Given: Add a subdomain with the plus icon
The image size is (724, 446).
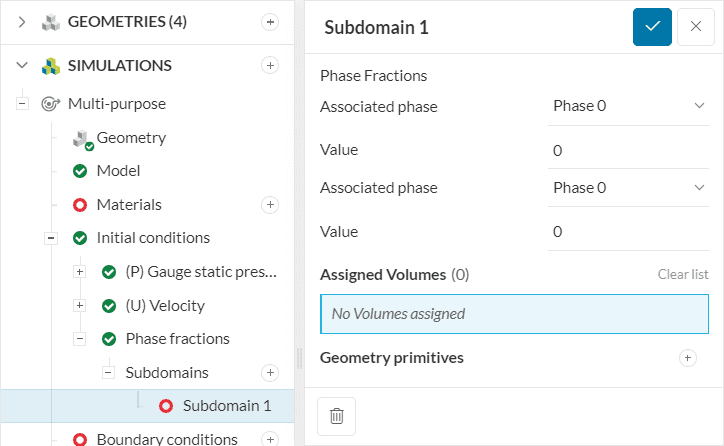Looking at the screenshot, I should [269, 373].
